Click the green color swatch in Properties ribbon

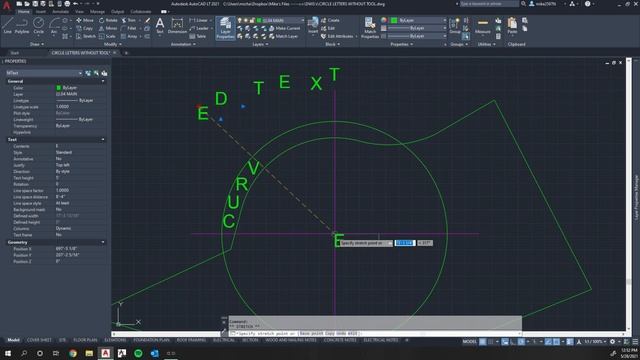pyautogui.click(x=394, y=20)
